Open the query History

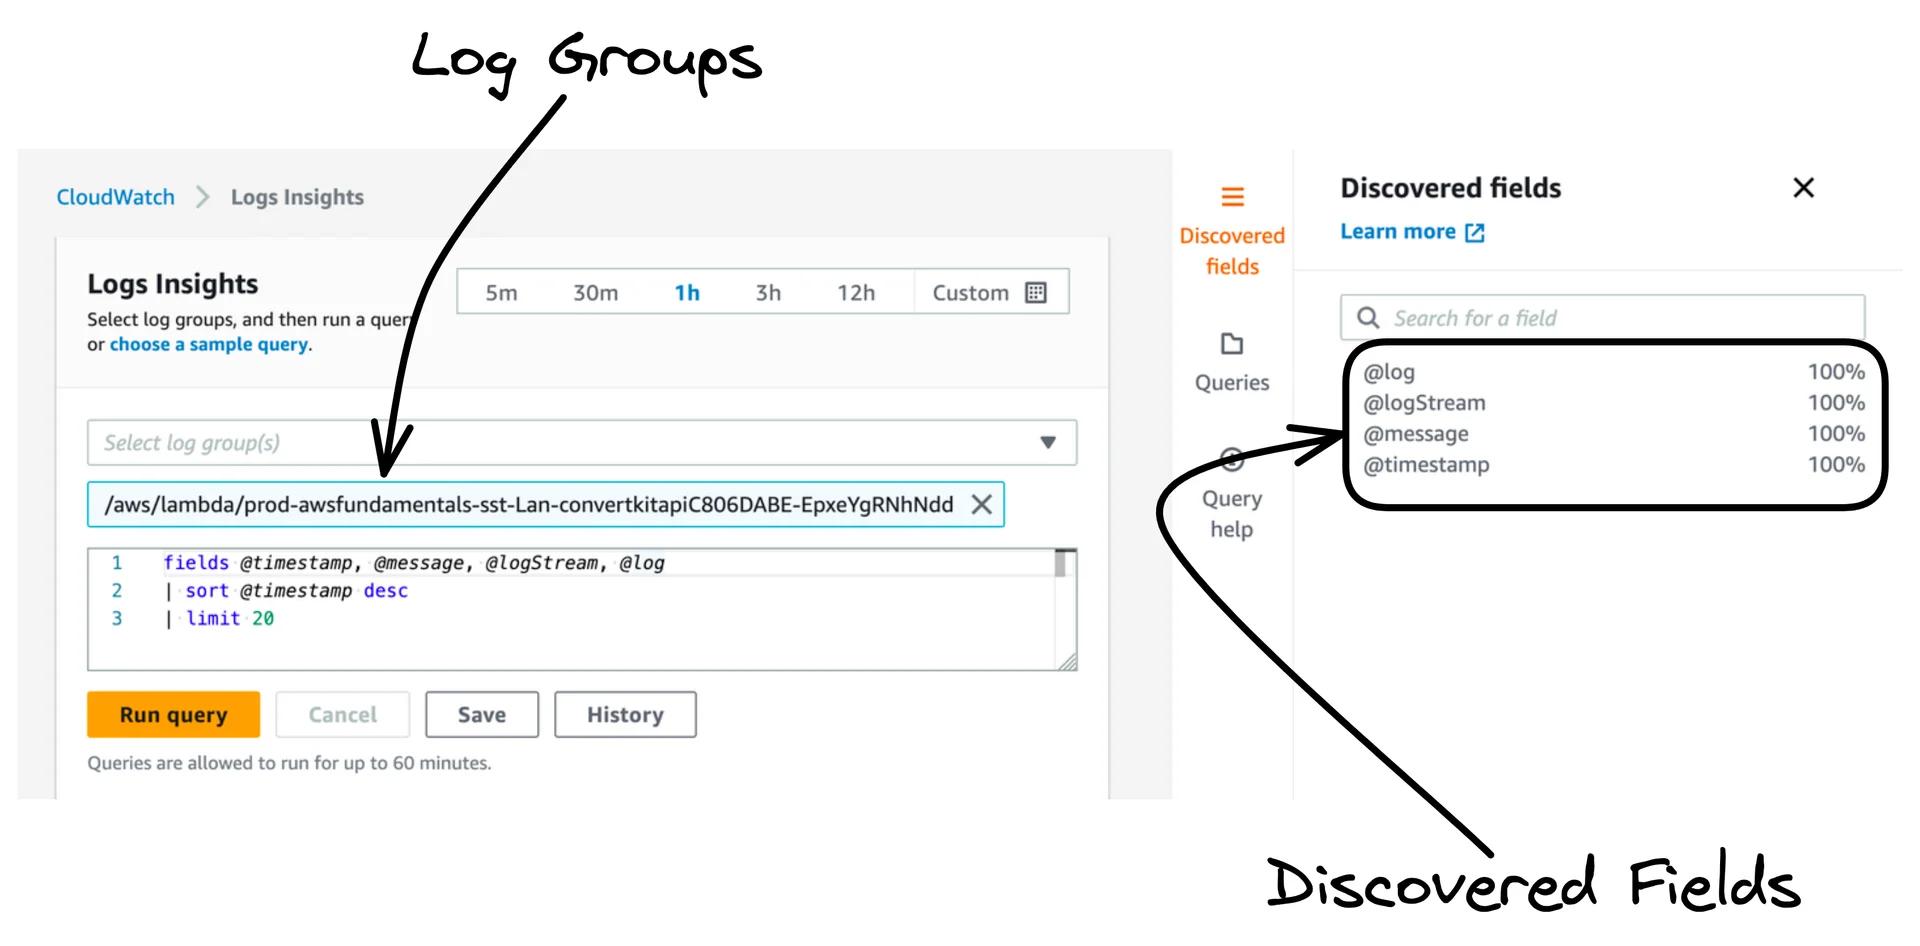(x=624, y=714)
